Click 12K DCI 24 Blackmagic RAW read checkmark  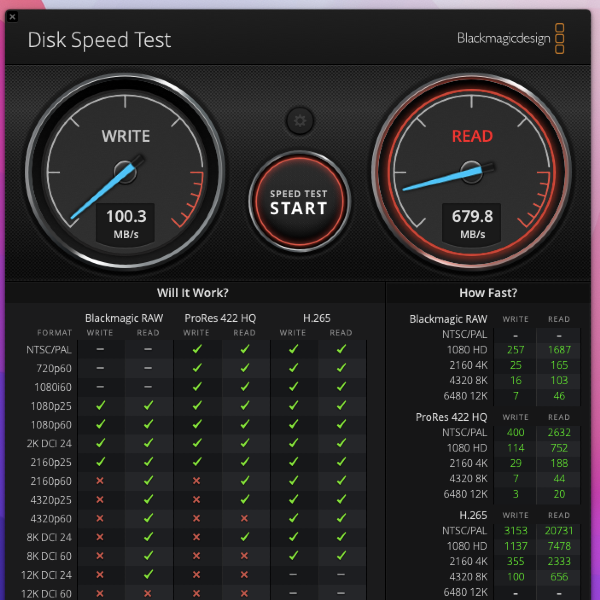coord(148,574)
